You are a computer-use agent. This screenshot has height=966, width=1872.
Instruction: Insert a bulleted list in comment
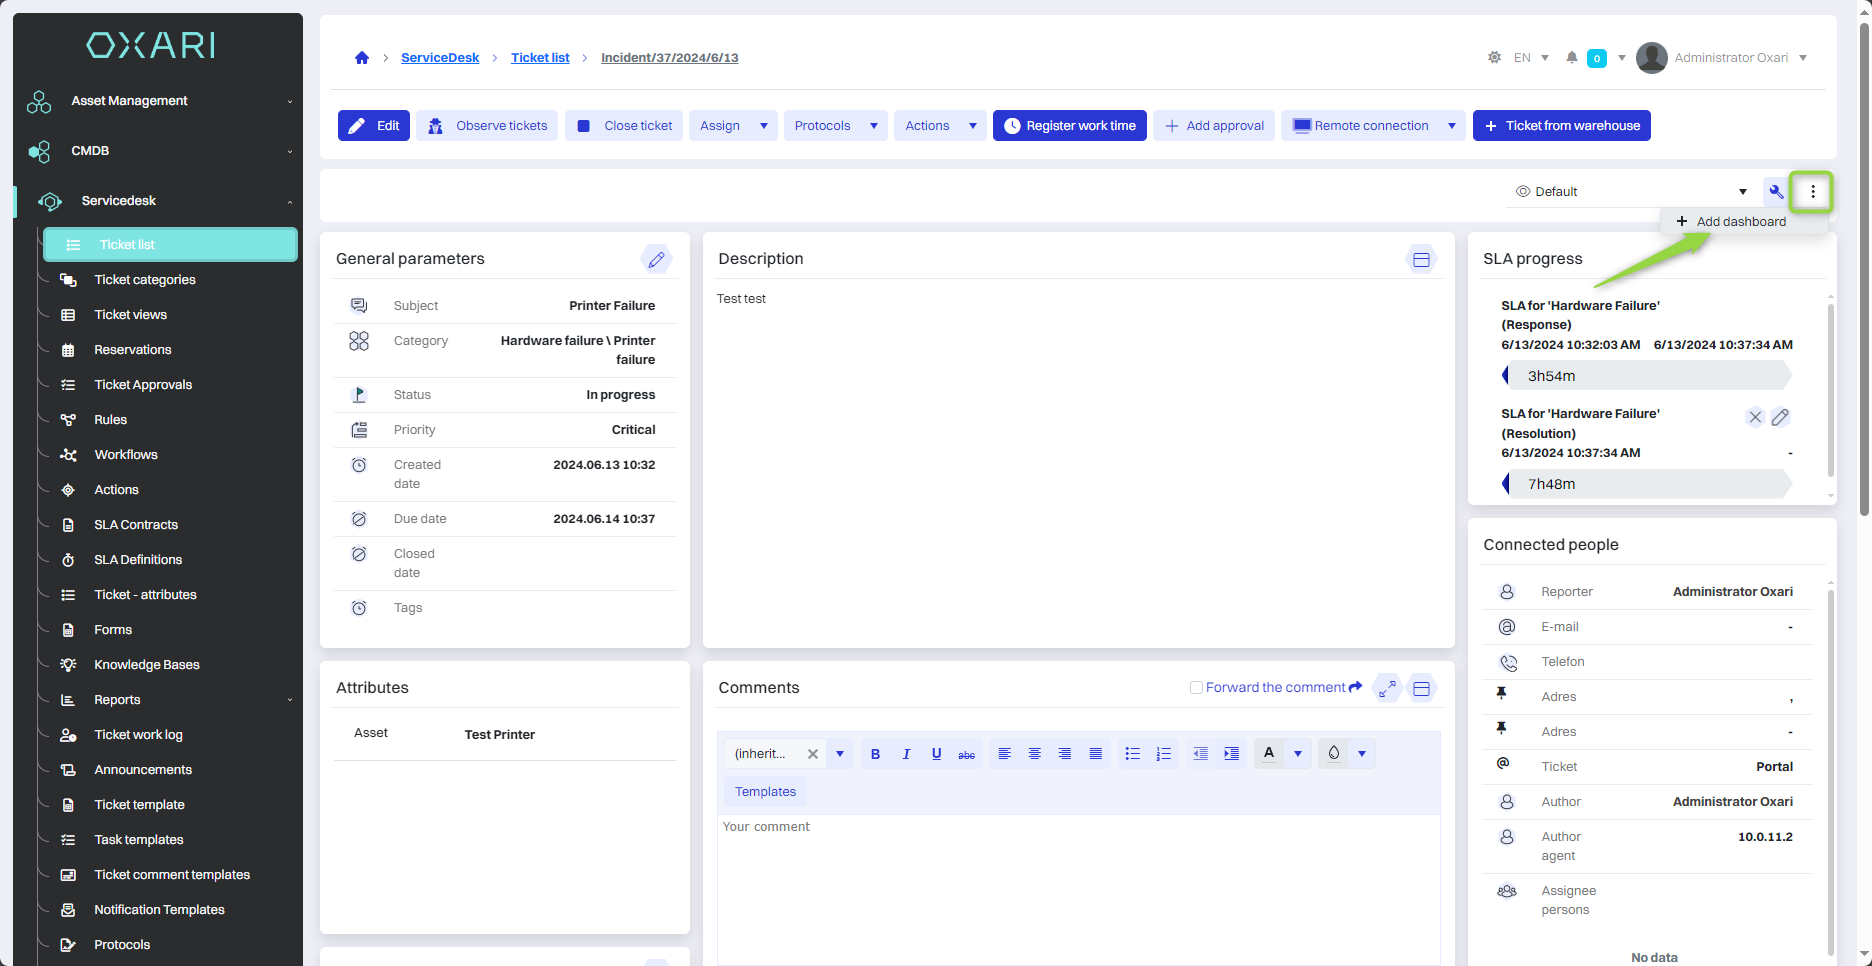tap(1132, 754)
